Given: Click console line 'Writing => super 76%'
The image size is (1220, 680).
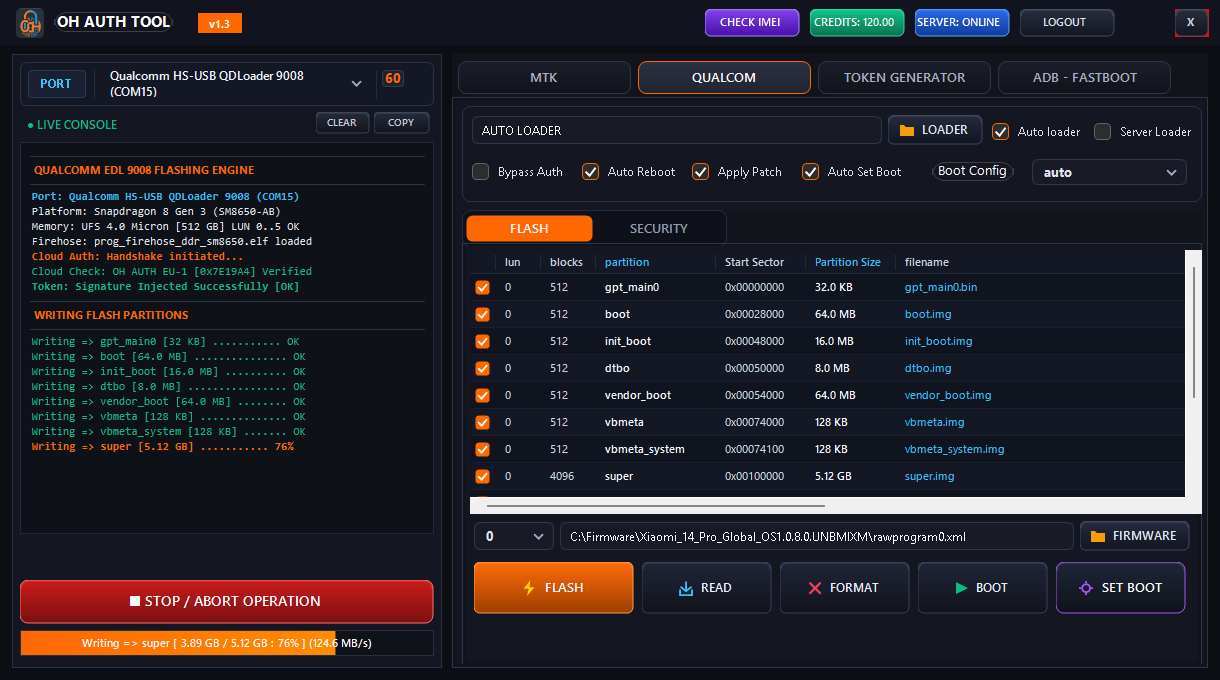Looking at the screenshot, I should (x=162, y=446).
